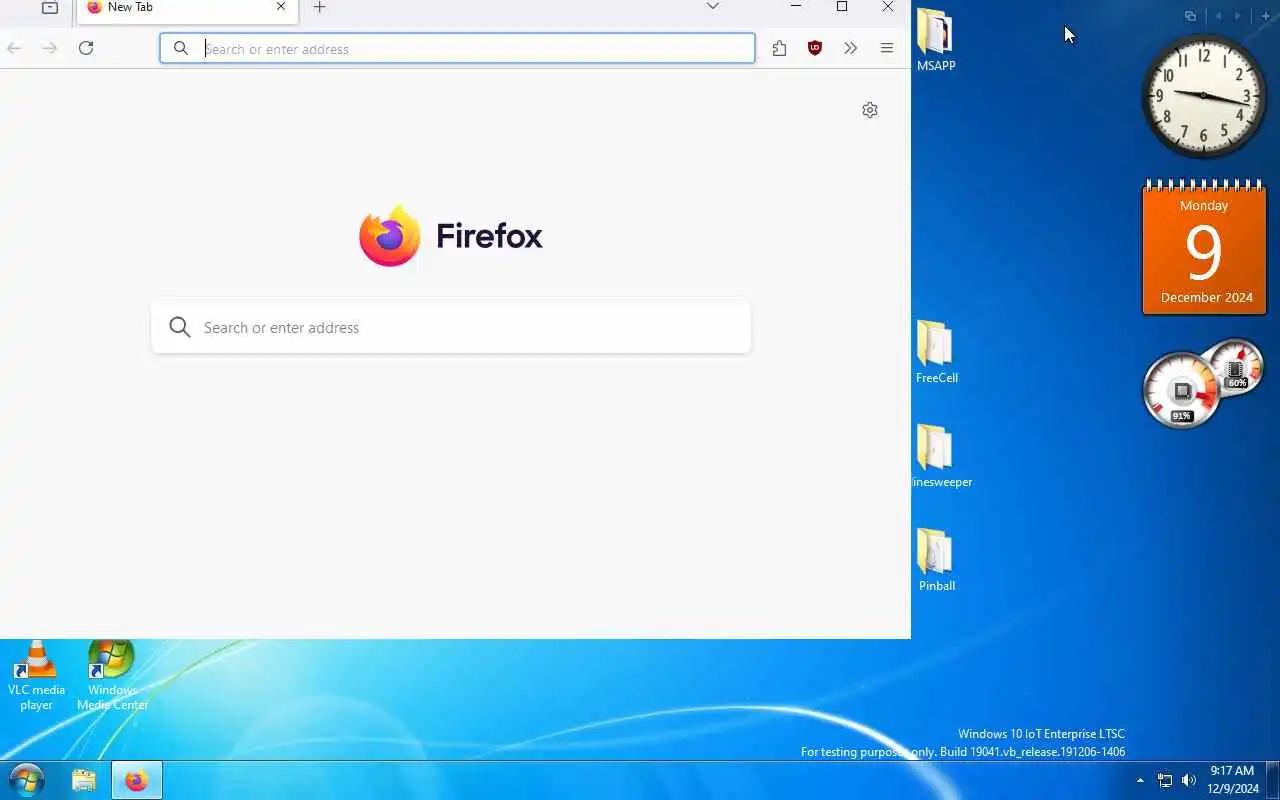Open the Windows Start orb
Image resolution: width=1280 pixels, height=800 pixels.
[26, 780]
